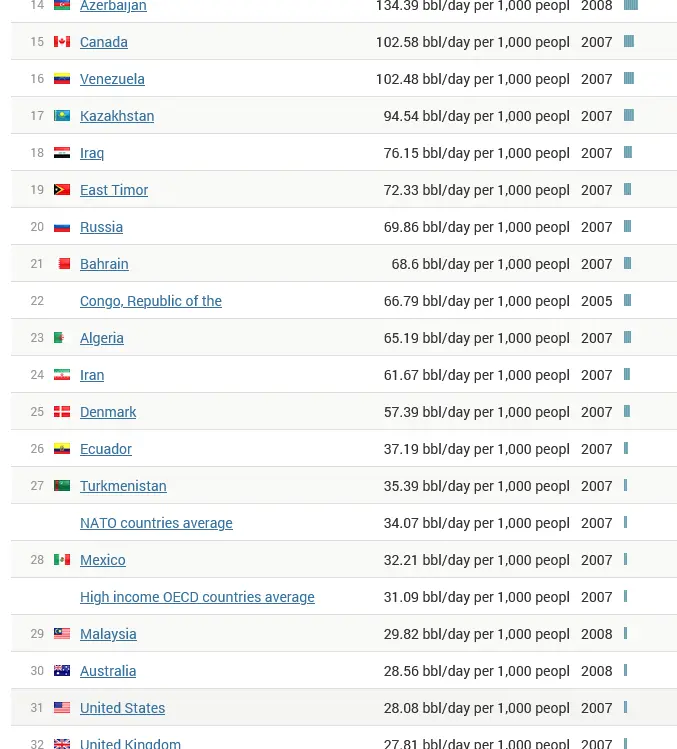Select the value 31.09 bbl/day OECD average

coord(476,597)
